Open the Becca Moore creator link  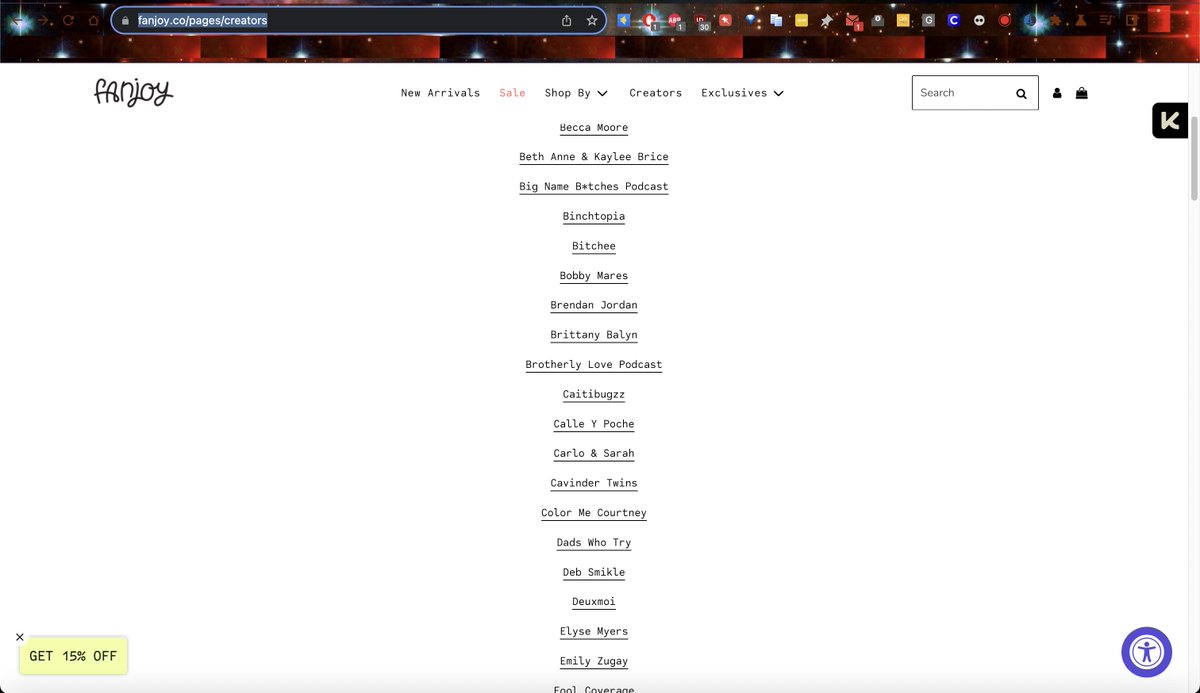click(594, 128)
